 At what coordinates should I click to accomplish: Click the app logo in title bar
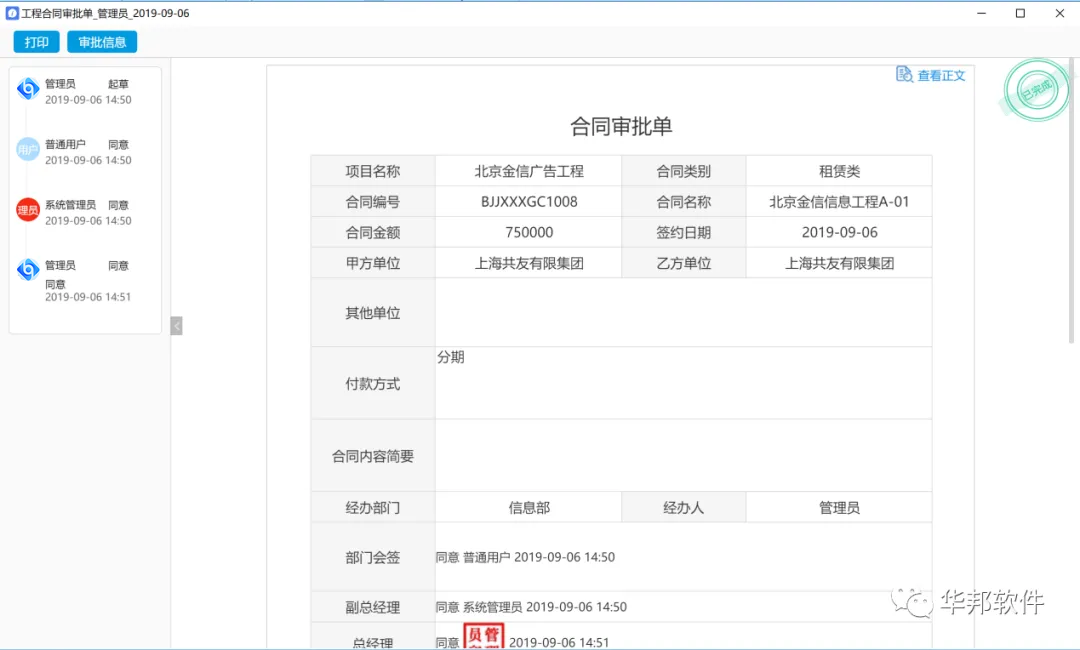[x=13, y=14]
